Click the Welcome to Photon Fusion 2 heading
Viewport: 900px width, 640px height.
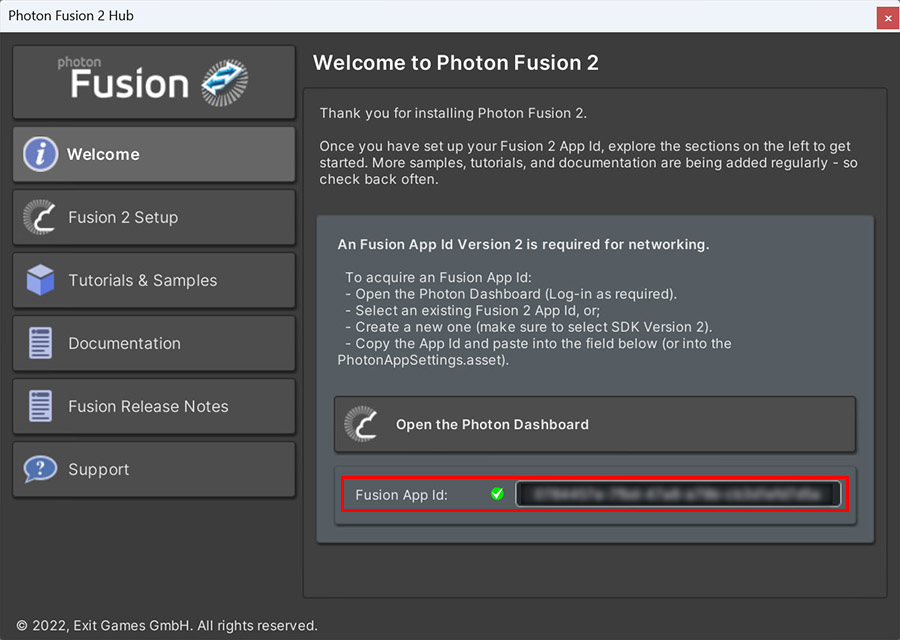pos(455,63)
